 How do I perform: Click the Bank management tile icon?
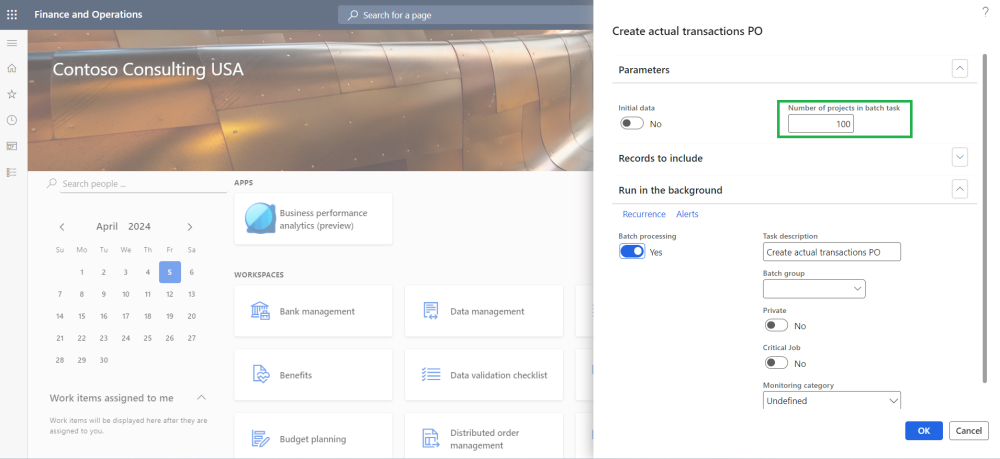[x=260, y=311]
